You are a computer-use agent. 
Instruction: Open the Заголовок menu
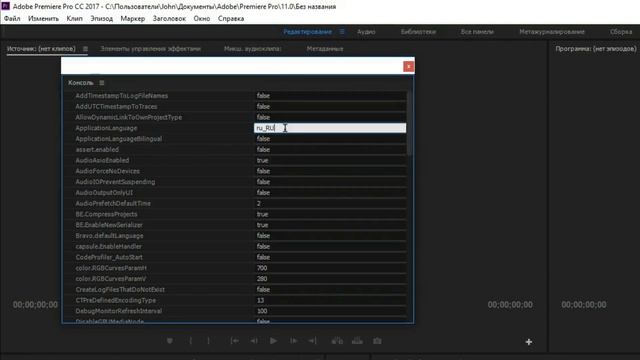pos(169,19)
